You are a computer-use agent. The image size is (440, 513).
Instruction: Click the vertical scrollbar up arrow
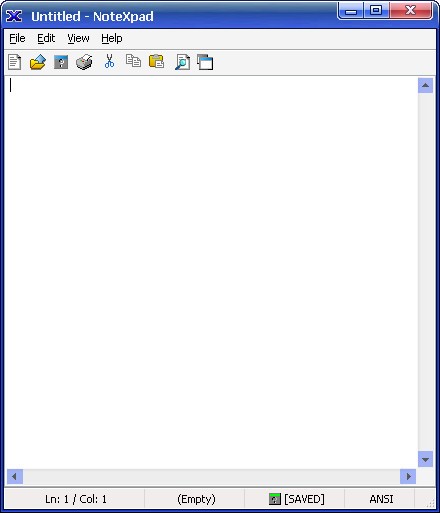(425, 85)
